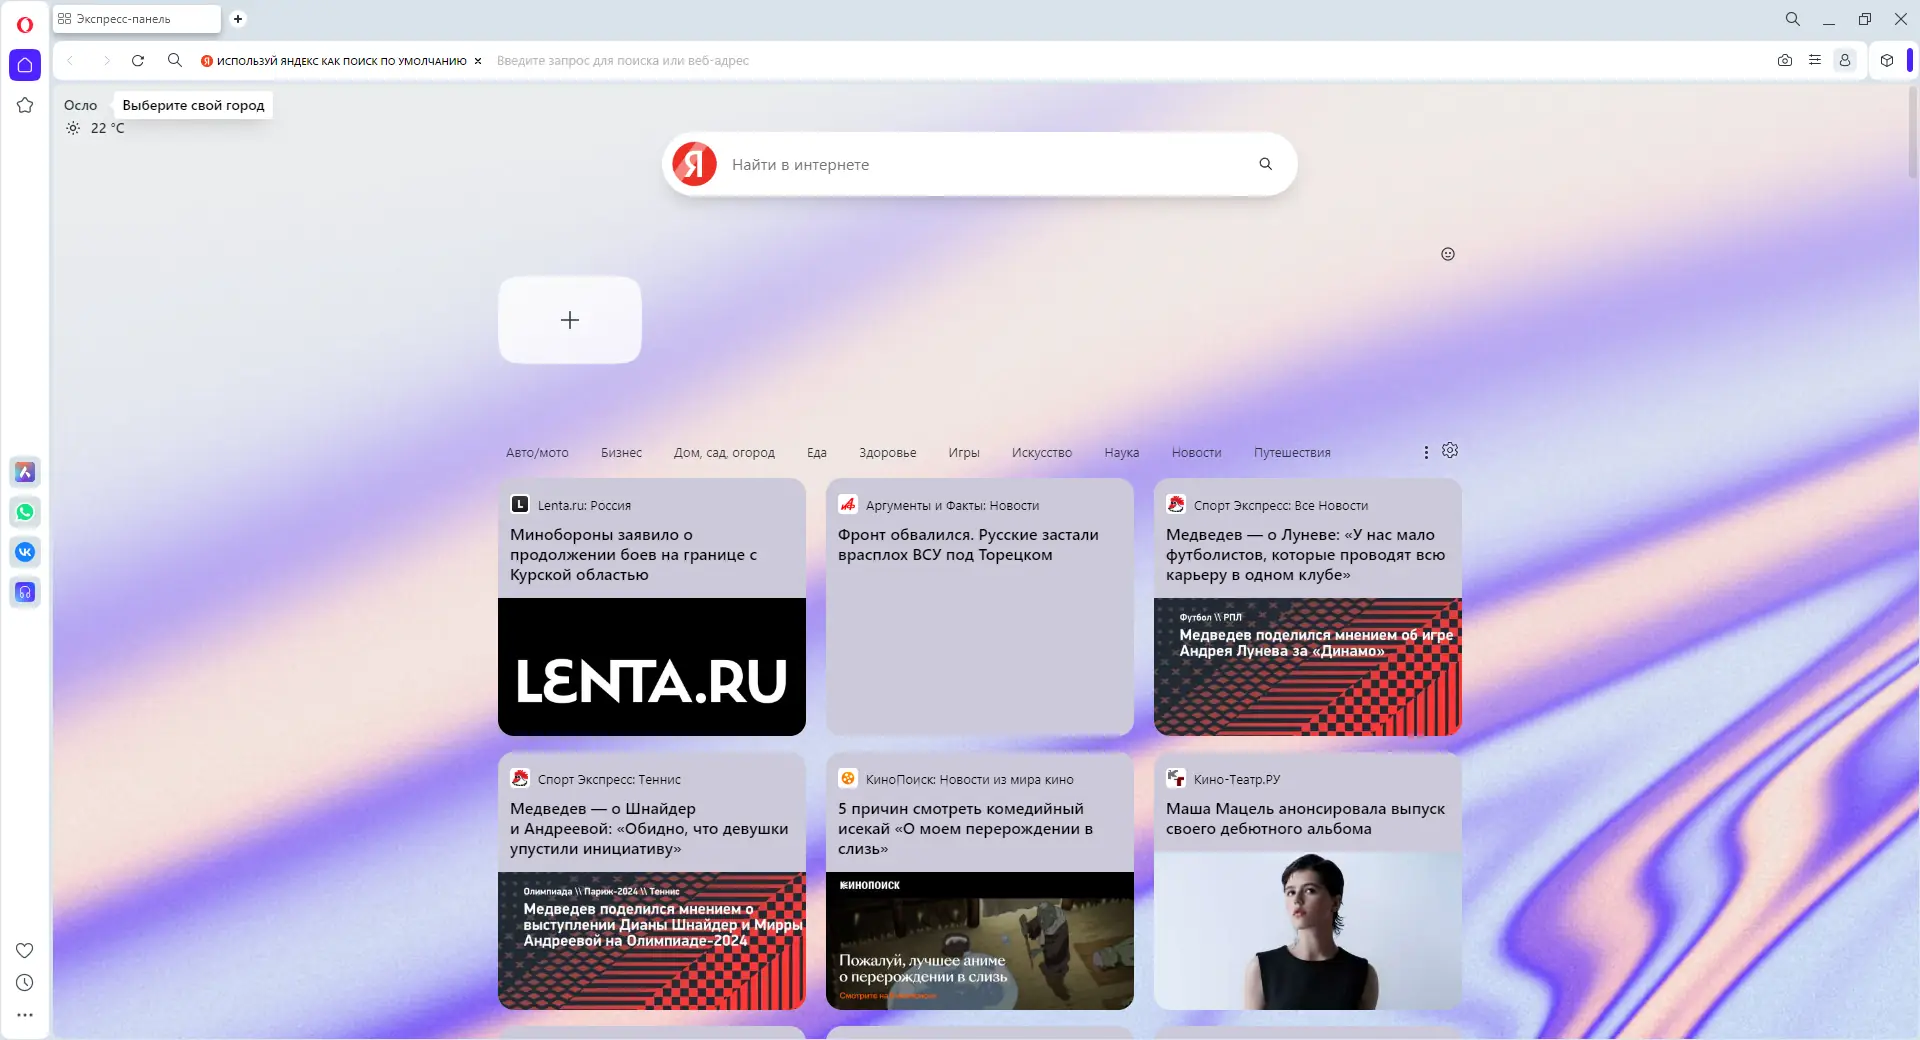Viewport: 1920px width, 1040px height.
Task: Go forward to the next page
Action: pos(106,60)
